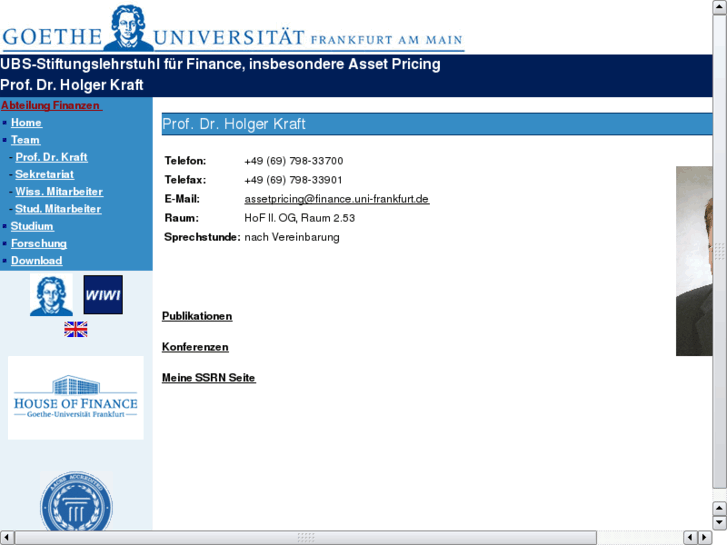Image resolution: width=727 pixels, height=545 pixels.
Task: Click the Prof. Dr. Holger Kraft content heading
Action: point(234,124)
